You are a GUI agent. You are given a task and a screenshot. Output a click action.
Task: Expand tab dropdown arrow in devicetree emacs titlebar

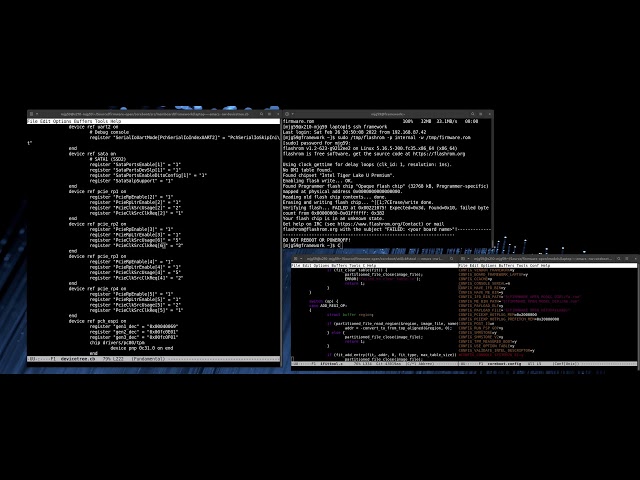(x=37, y=114)
